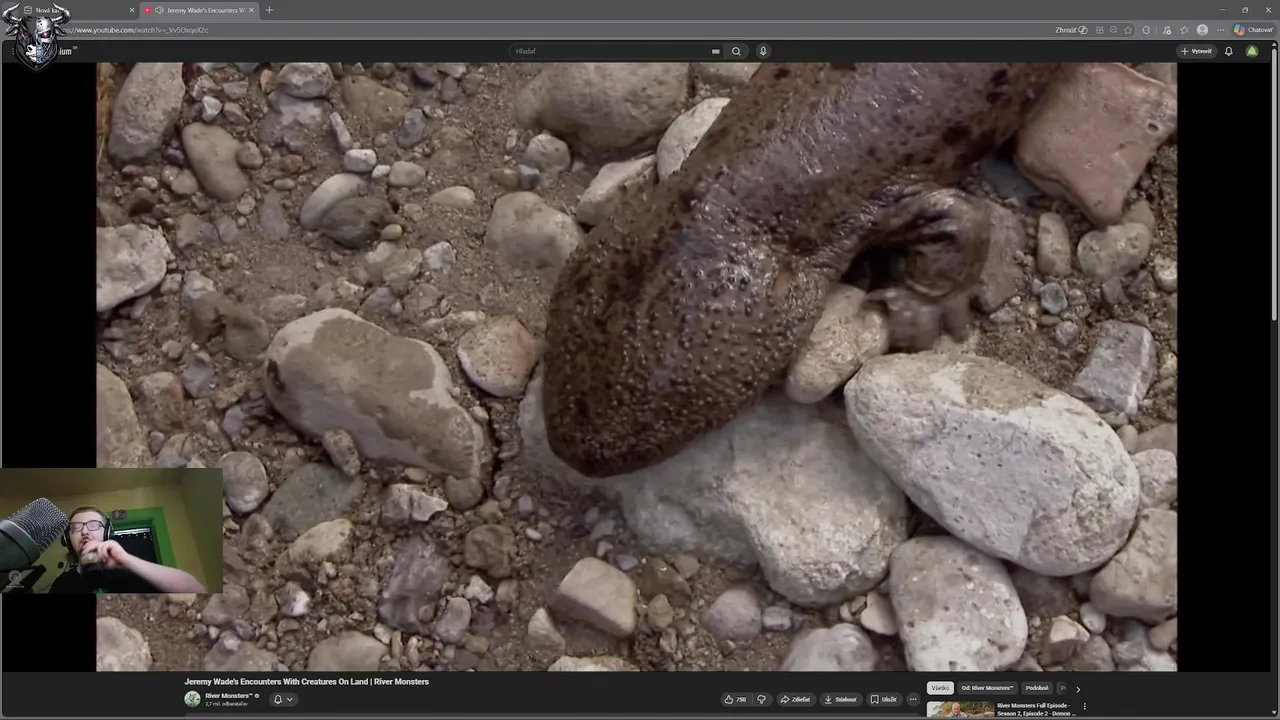Select the Všetko filter chip
The width and height of the screenshot is (1280, 720).
click(x=940, y=688)
